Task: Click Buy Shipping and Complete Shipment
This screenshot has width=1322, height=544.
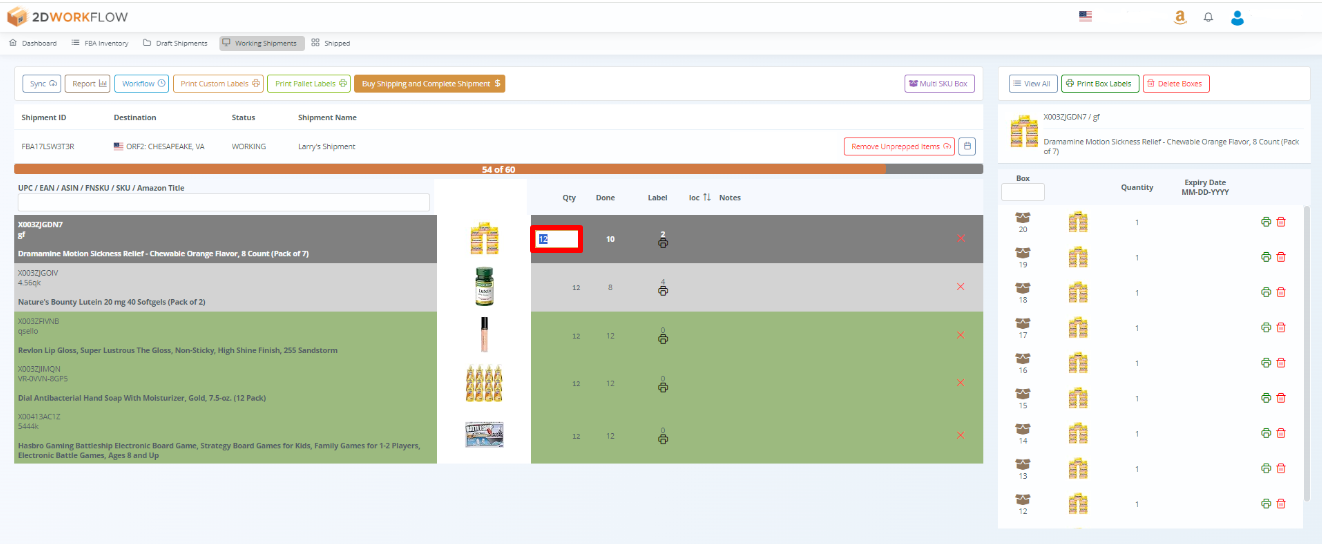Action: pos(429,84)
